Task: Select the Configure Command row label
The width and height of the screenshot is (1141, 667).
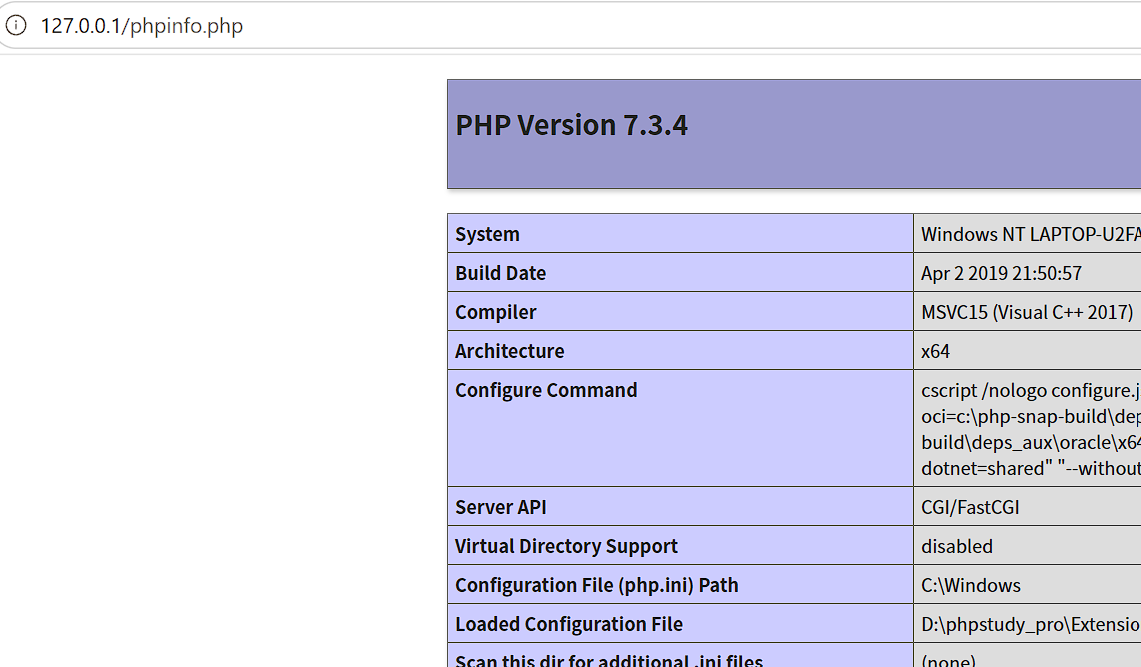Action: (x=546, y=390)
